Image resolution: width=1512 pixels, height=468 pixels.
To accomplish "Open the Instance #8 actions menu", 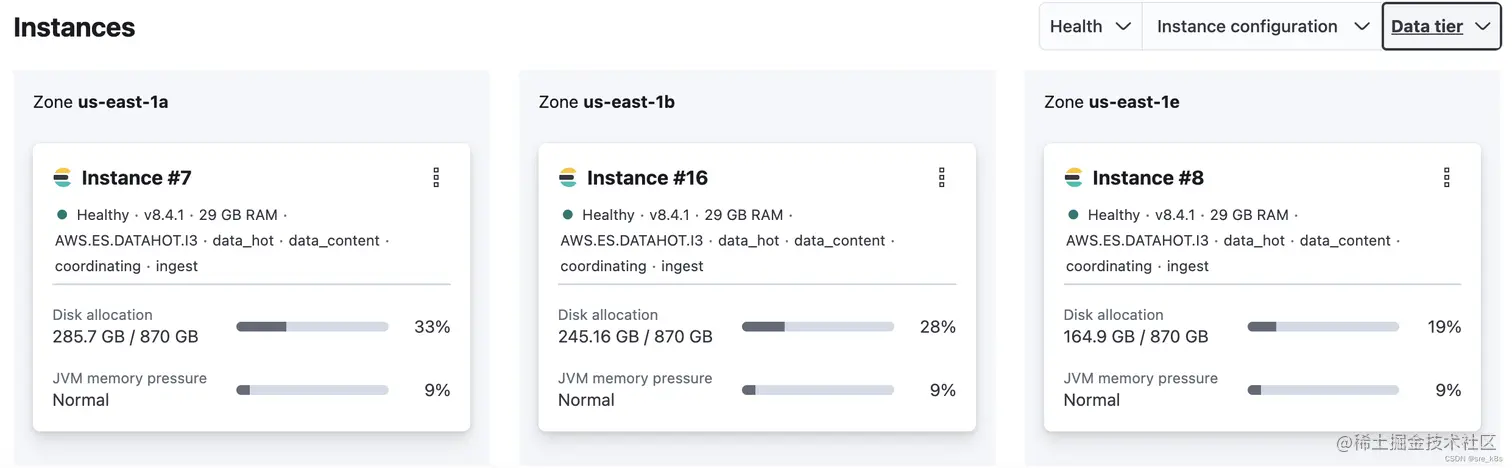I will [x=1447, y=177].
